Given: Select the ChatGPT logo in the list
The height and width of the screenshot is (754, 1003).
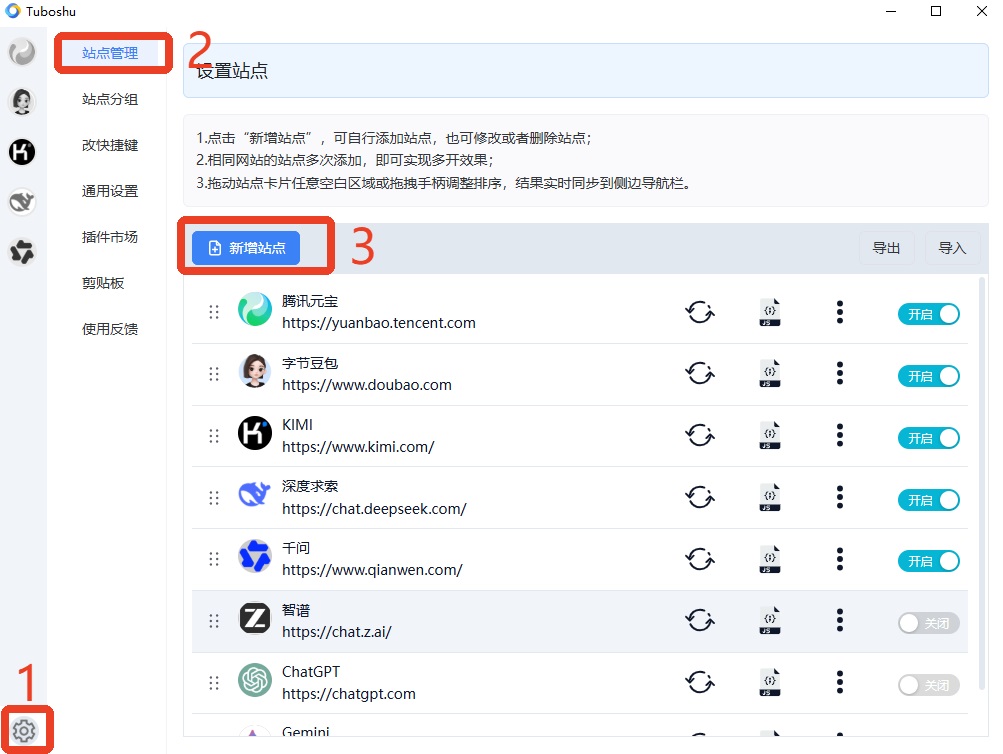Looking at the screenshot, I should 255,680.
